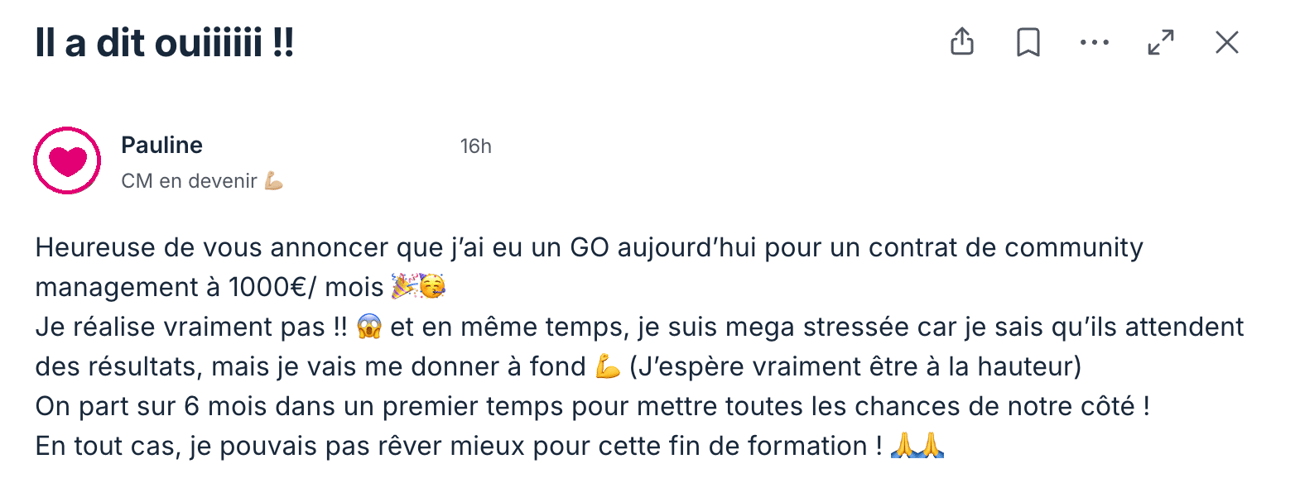
Task: Click the flexed biceps emoji after "à fond"
Action: tap(607, 367)
